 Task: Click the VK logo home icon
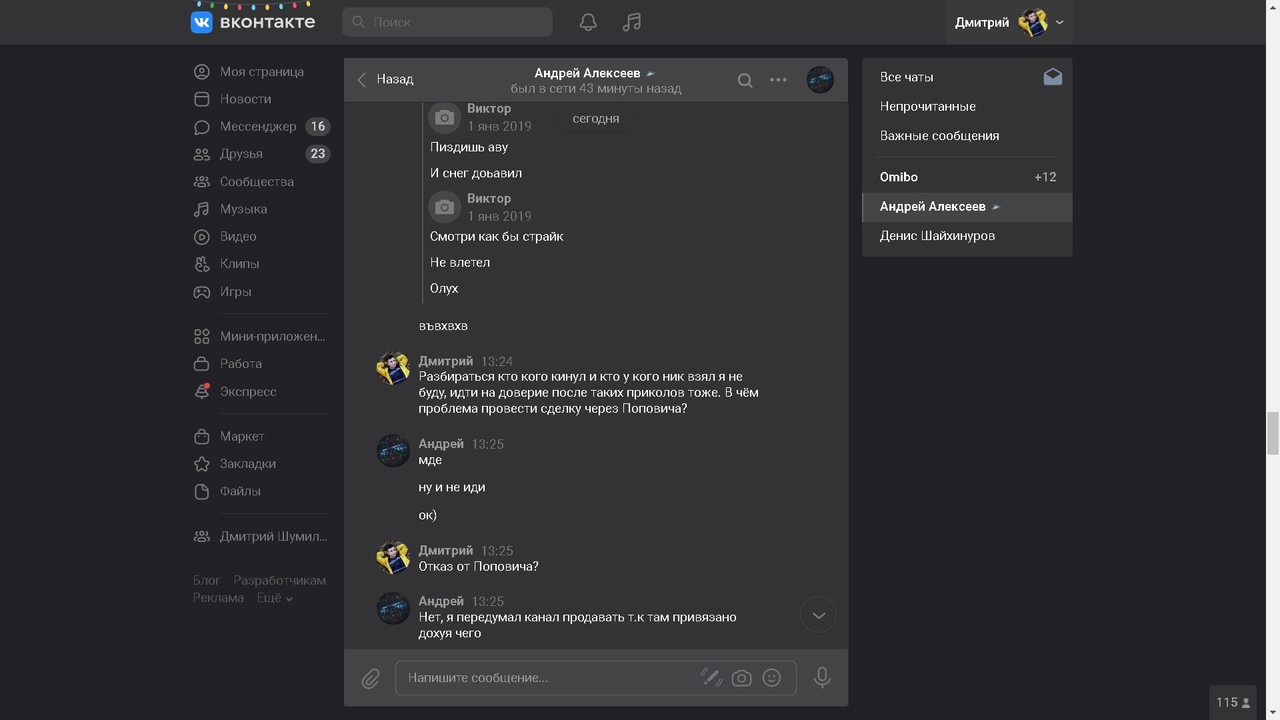click(x=202, y=22)
